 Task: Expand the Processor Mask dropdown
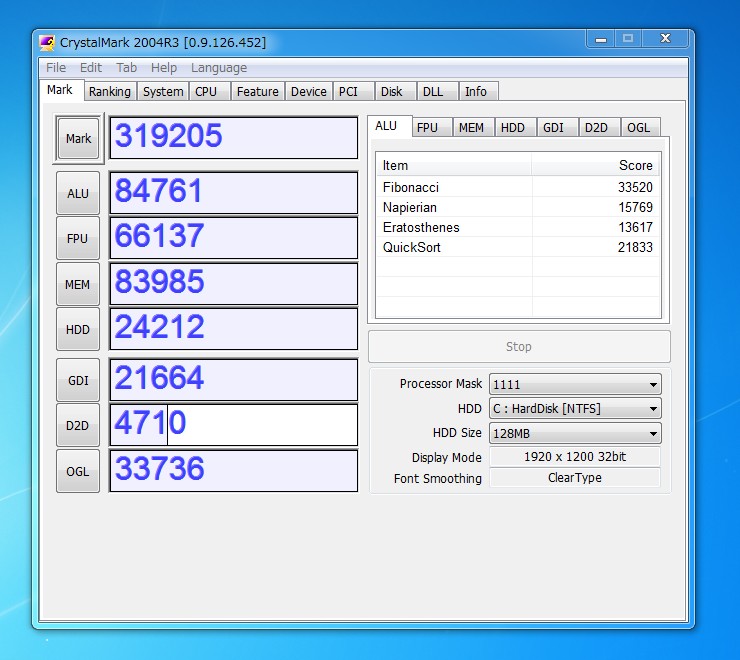click(x=575, y=384)
